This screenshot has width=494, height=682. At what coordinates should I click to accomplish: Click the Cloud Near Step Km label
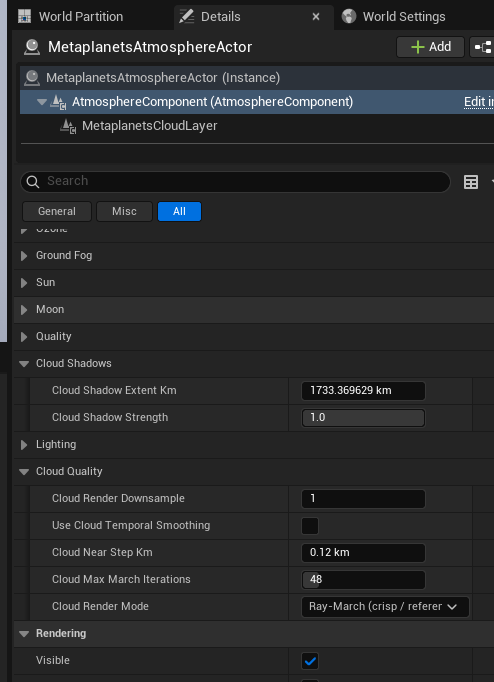pyautogui.click(x=102, y=552)
